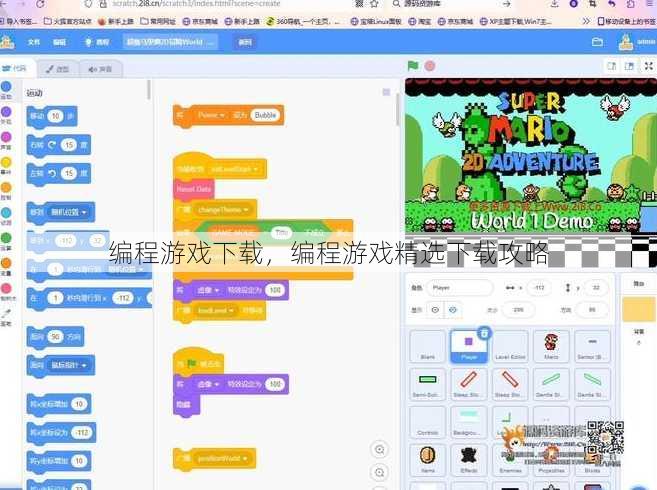
Task: Select the Level Editor sprite thumbnail
Action: click(x=510, y=346)
